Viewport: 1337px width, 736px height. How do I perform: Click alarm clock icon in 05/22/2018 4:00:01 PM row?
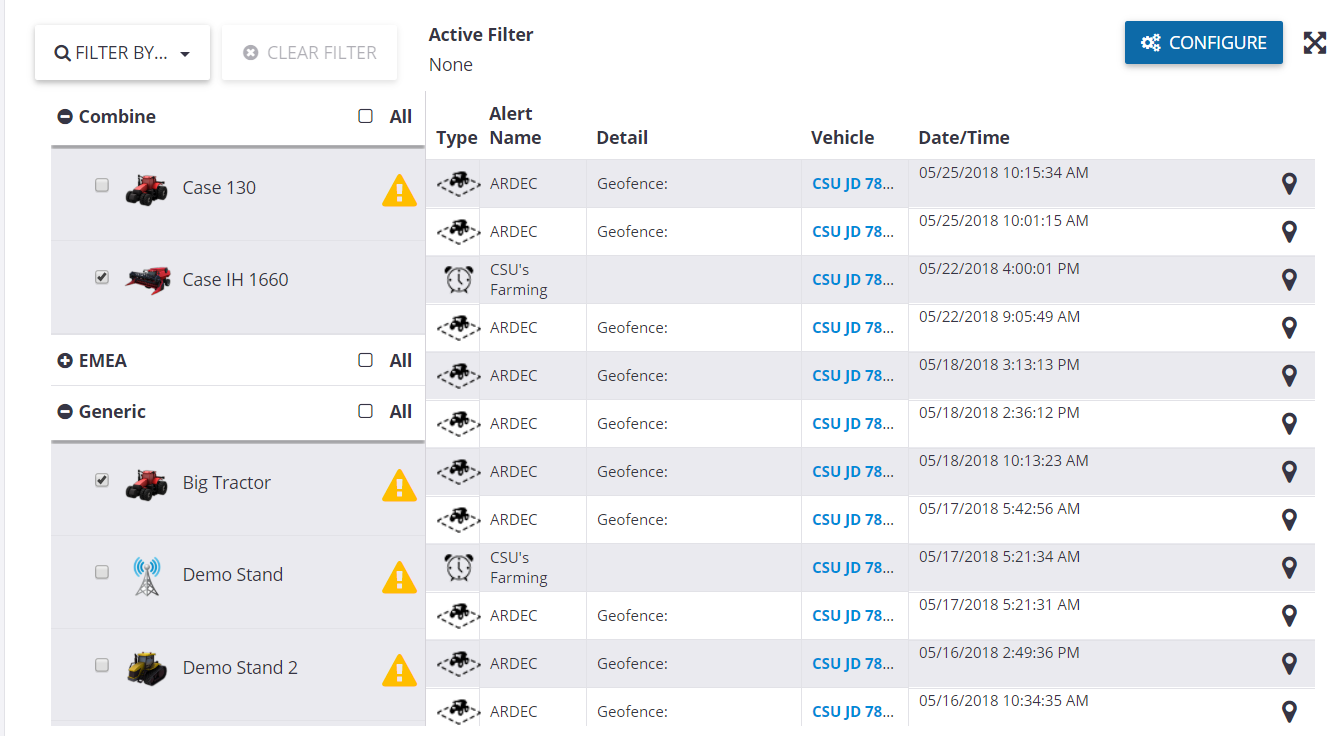pos(458,280)
